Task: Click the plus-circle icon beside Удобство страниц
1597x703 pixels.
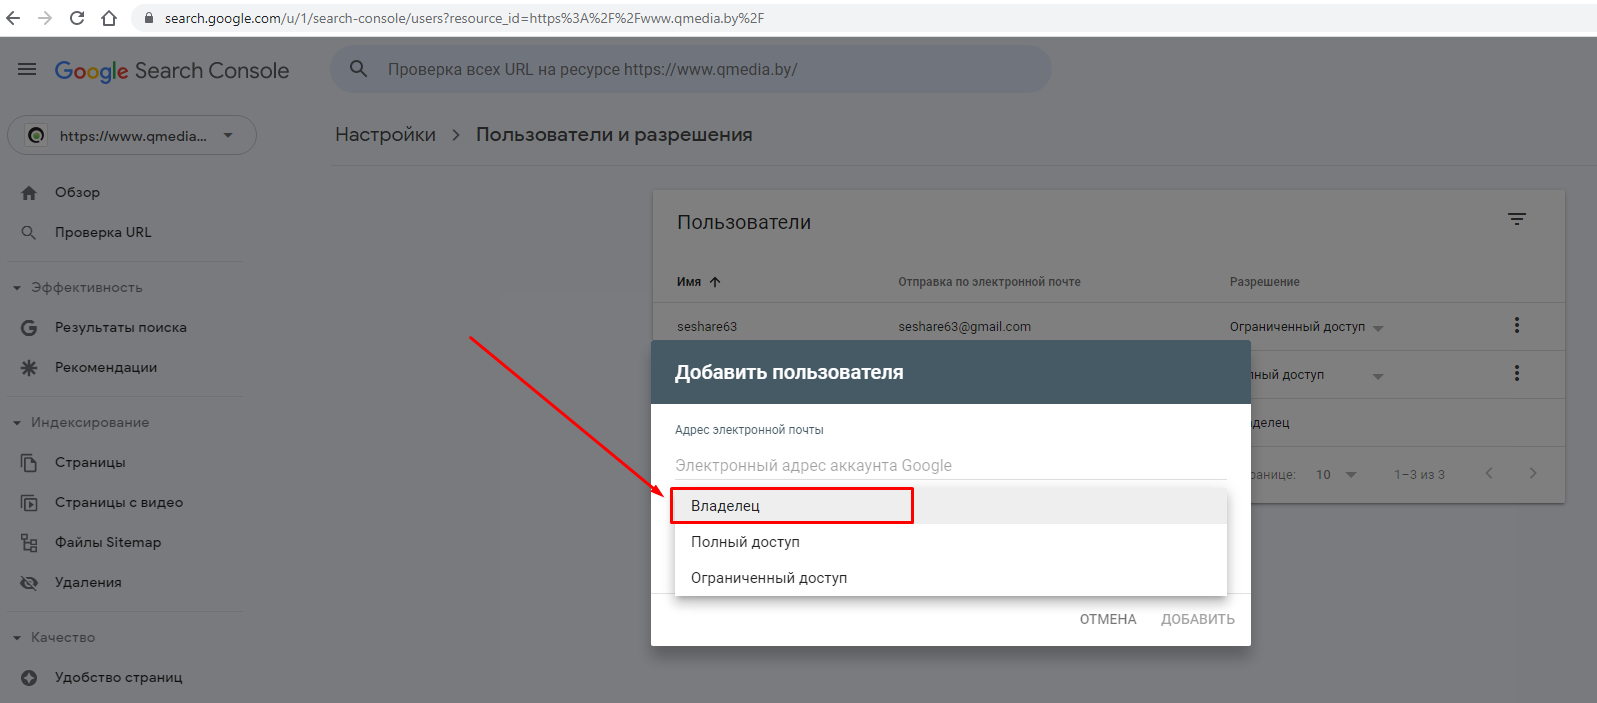Action: (x=29, y=677)
